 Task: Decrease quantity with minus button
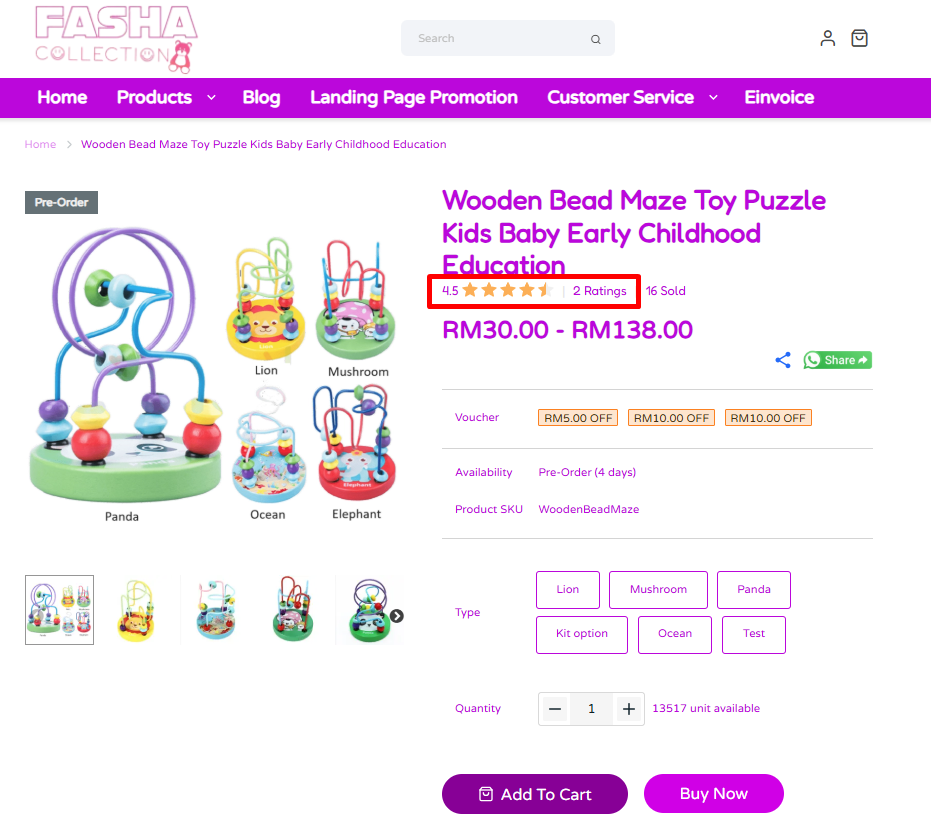555,709
